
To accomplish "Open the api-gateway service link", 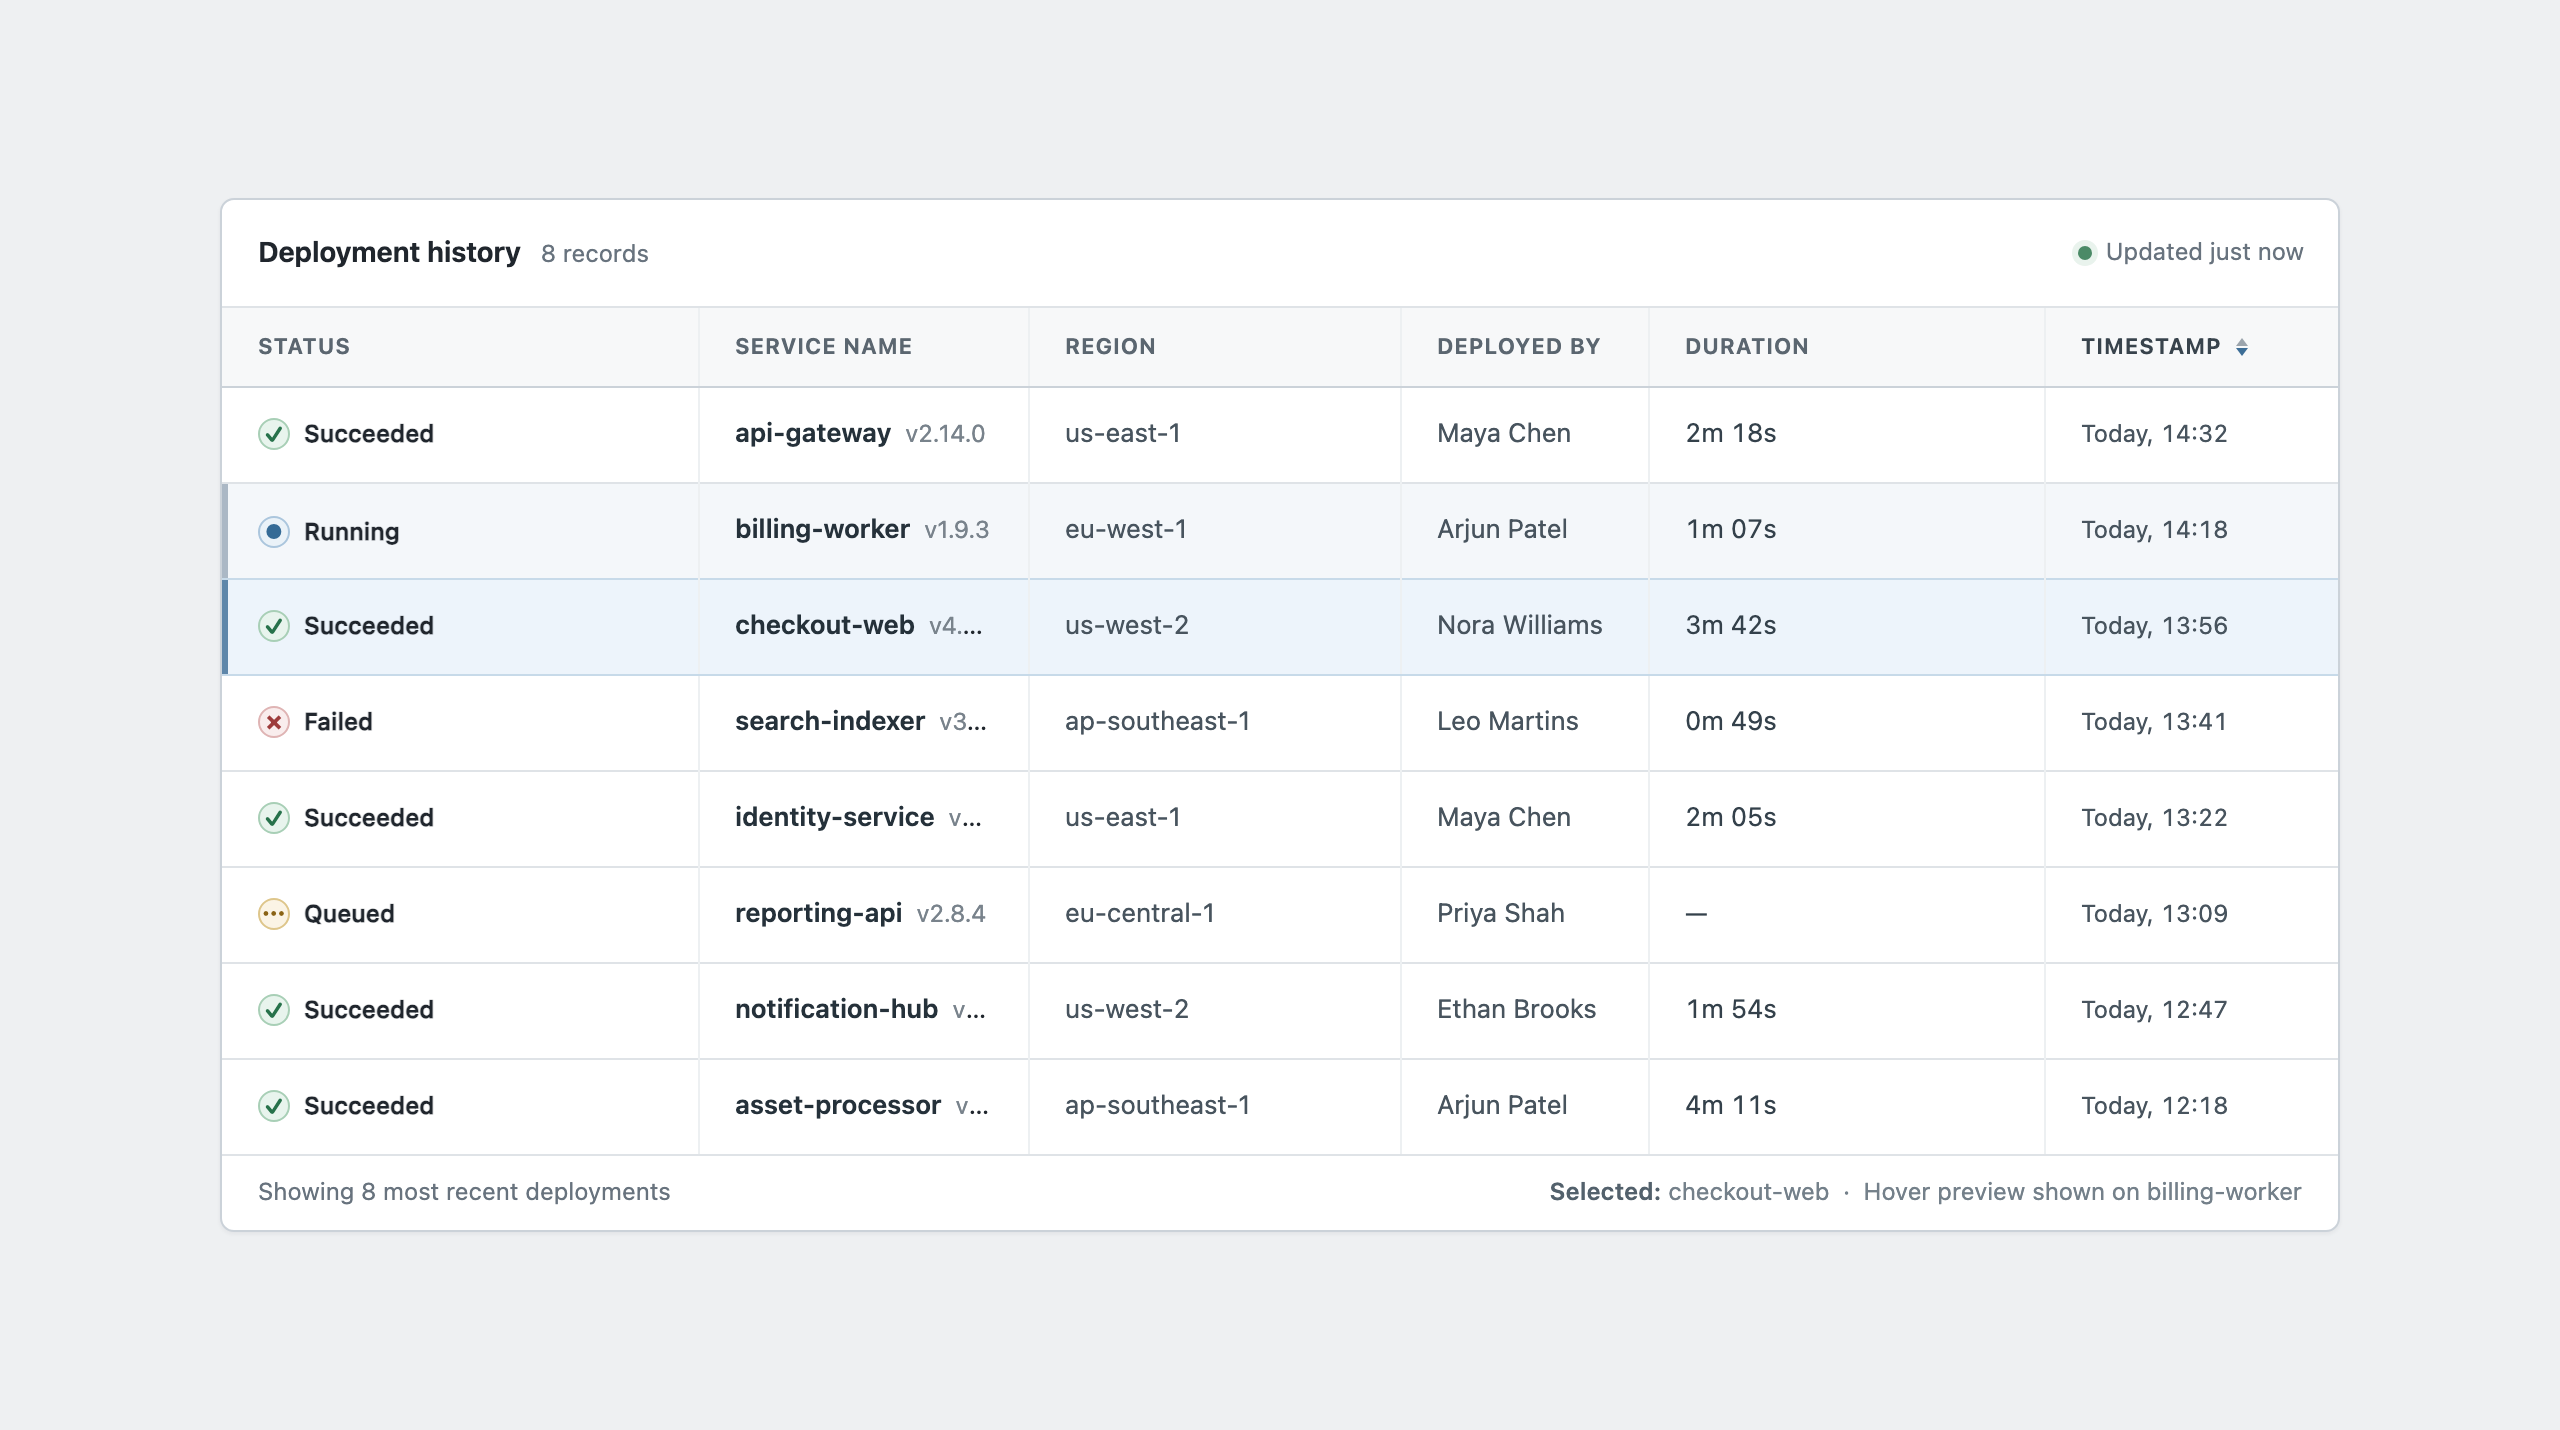I will tap(812, 433).
